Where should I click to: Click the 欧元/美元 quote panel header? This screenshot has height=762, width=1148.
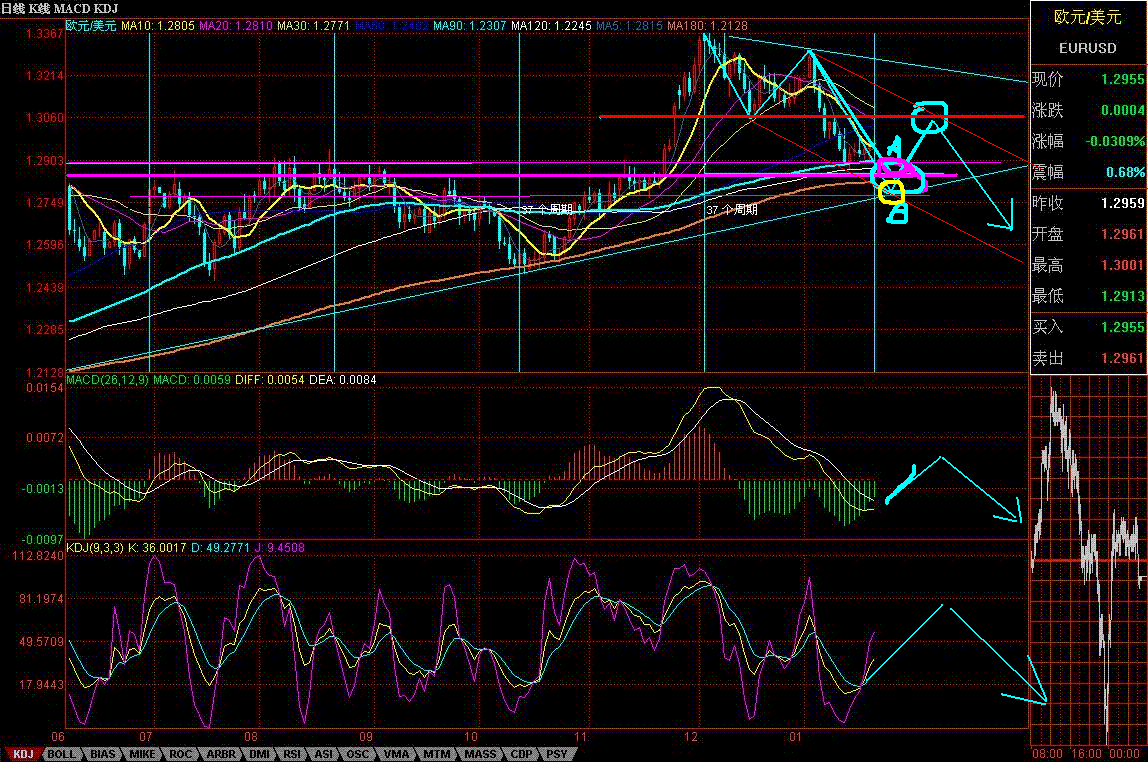1087,17
